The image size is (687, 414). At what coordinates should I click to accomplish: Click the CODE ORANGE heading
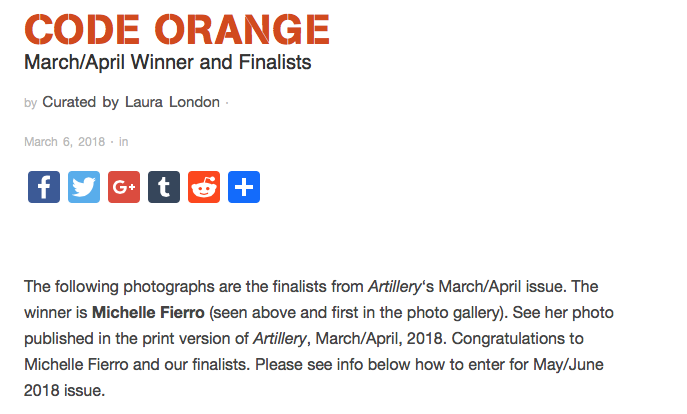tap(177, 29)
